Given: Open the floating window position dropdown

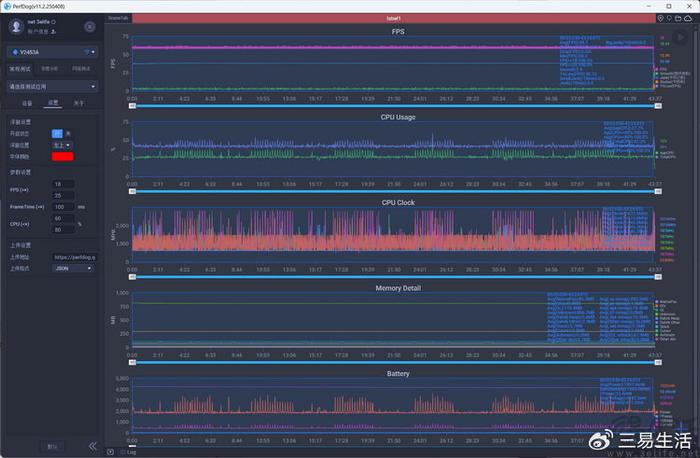Looking at the screenshot, I should (62, 146).
